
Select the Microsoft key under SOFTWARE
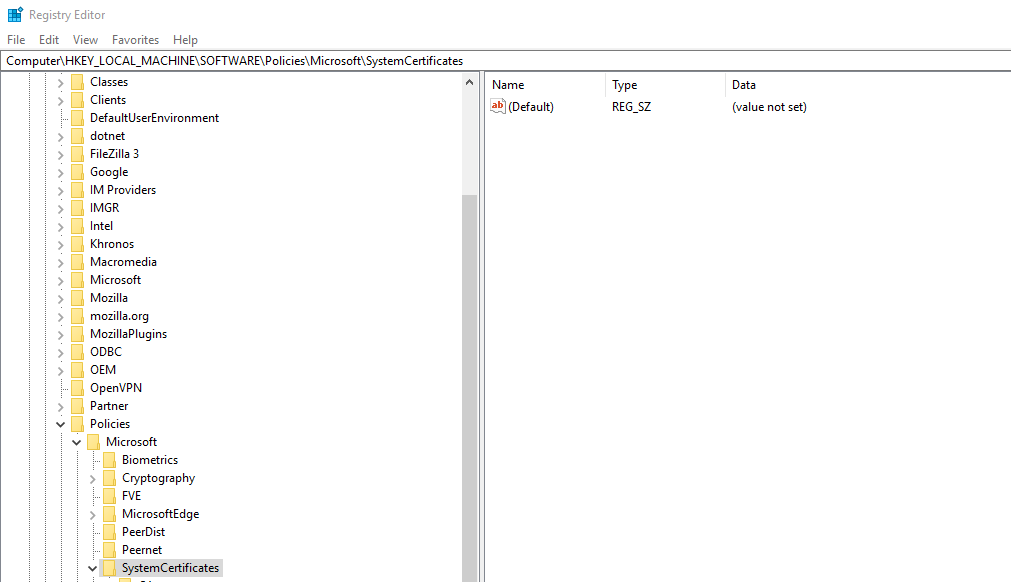tap(115, 280)
